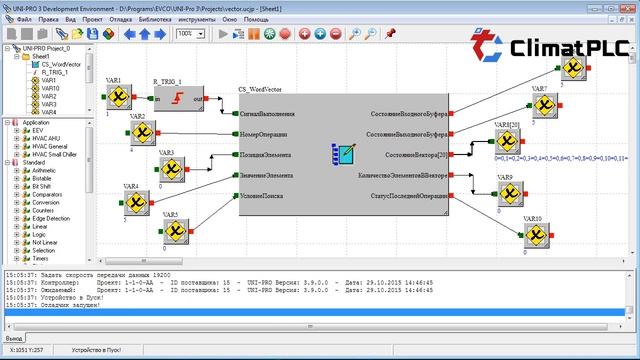This screenshot has height=360, width=640.
Task: Click the blue plus circle icon
Action: click(320, 34)
